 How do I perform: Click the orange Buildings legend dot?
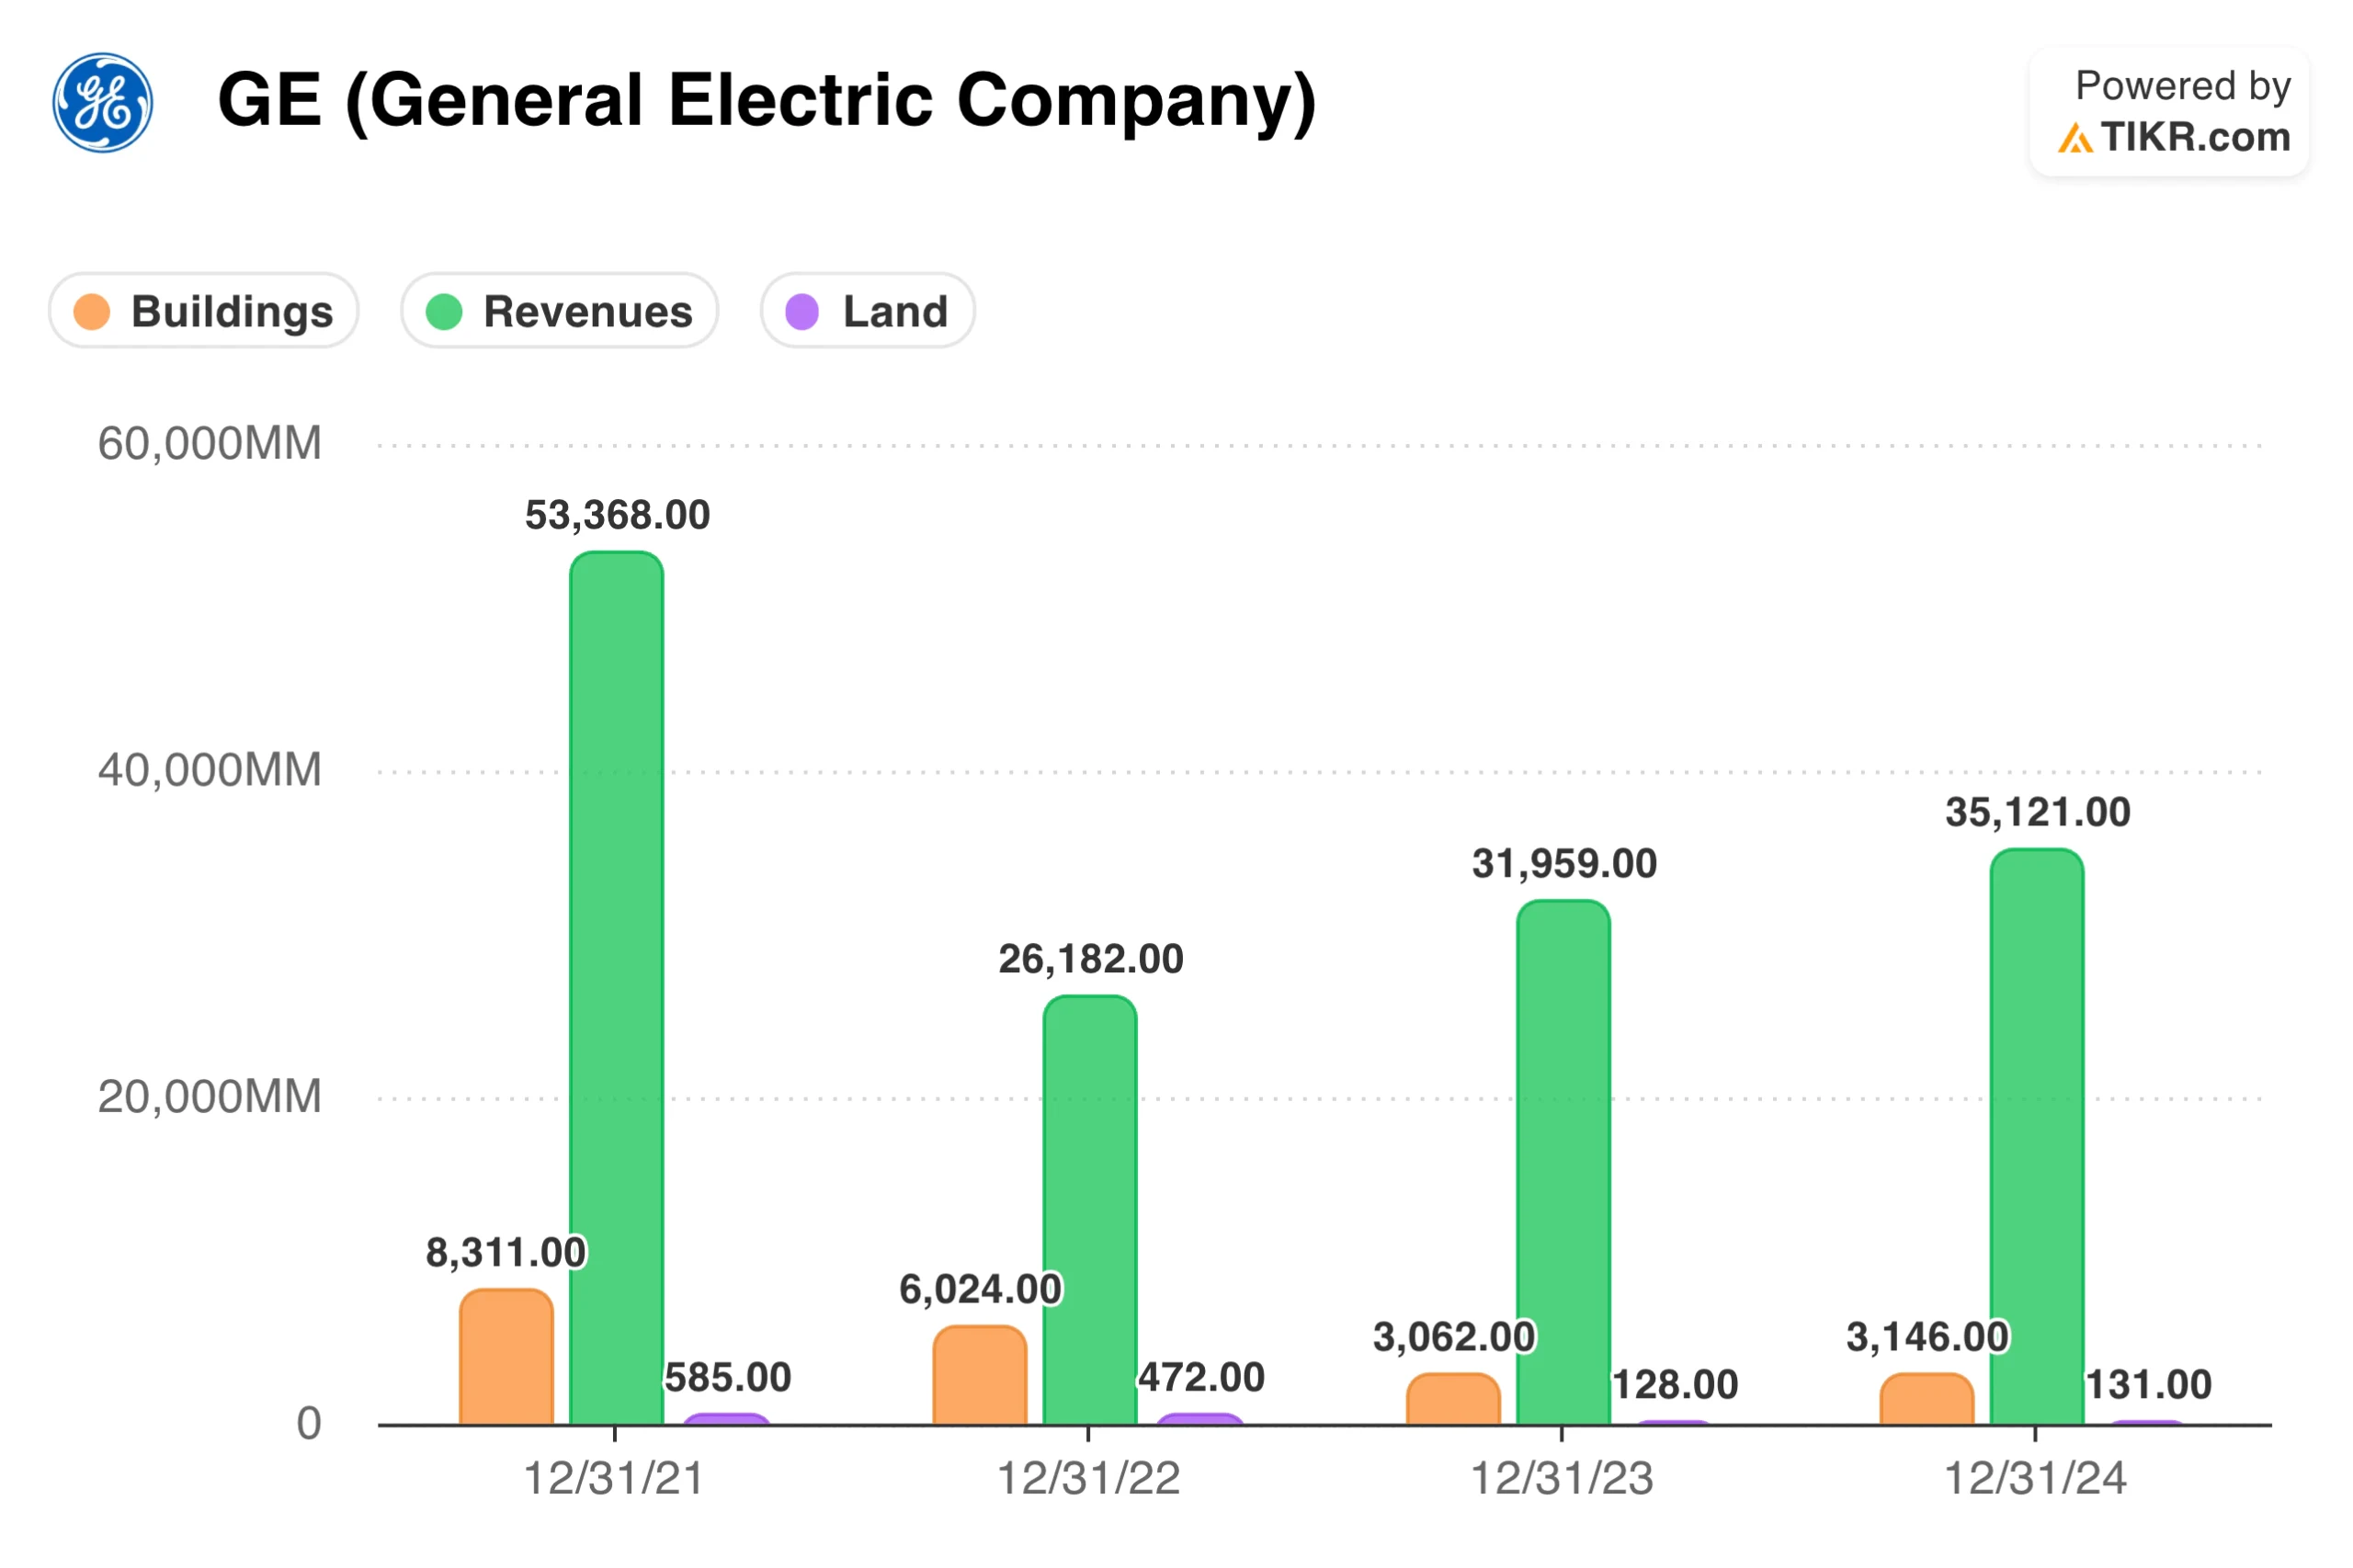(x=92, y=311)
